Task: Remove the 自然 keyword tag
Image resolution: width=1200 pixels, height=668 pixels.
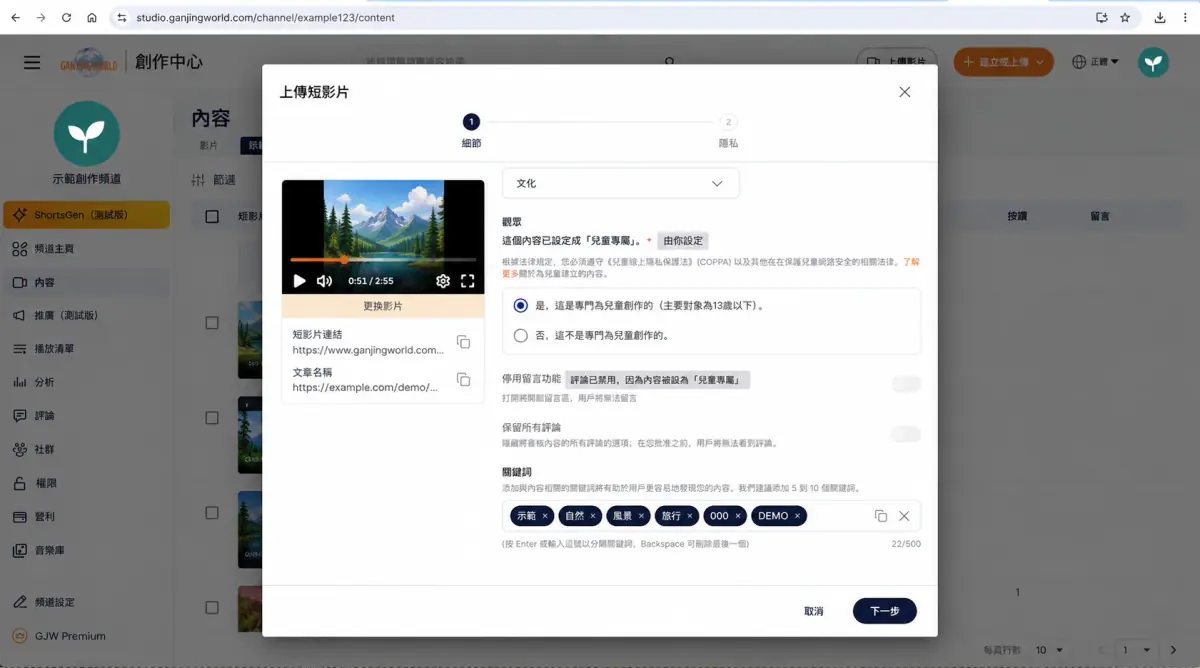Action: (x=593, y=516)
